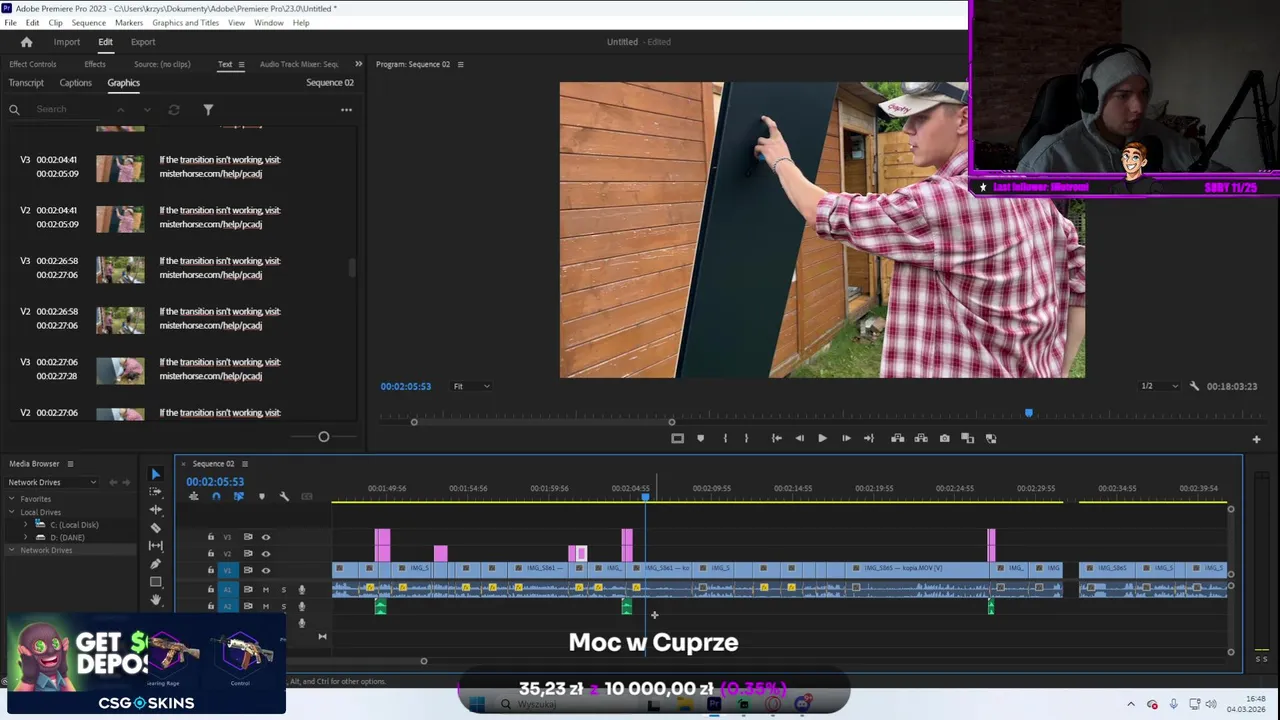Viewport: 1280px width, 720px height.
Task: Open the Export workspace
Action: pos(143,42)
